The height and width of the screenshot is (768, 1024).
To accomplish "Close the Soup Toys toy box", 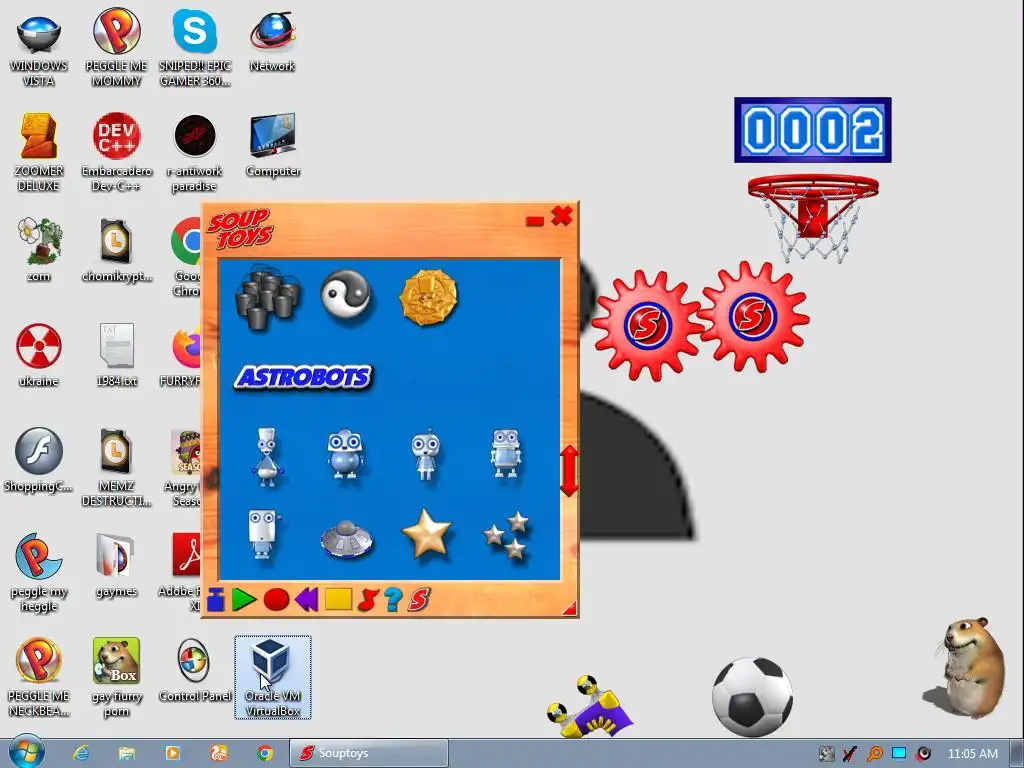I will point(562,216).
